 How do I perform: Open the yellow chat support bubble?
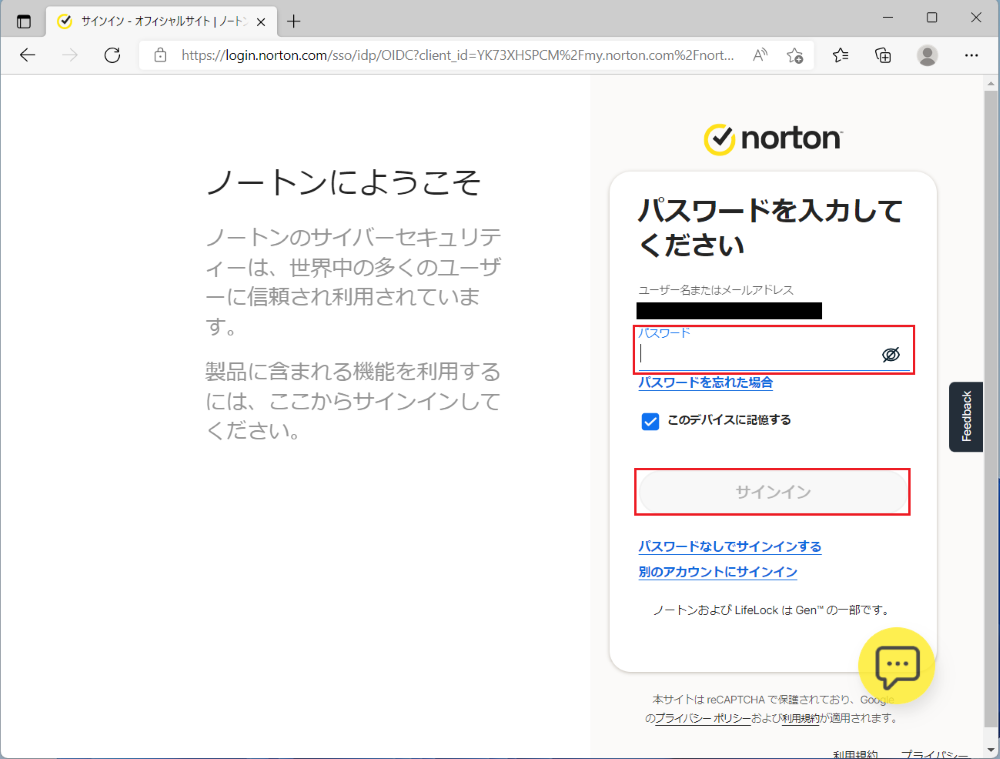[897, 665]
